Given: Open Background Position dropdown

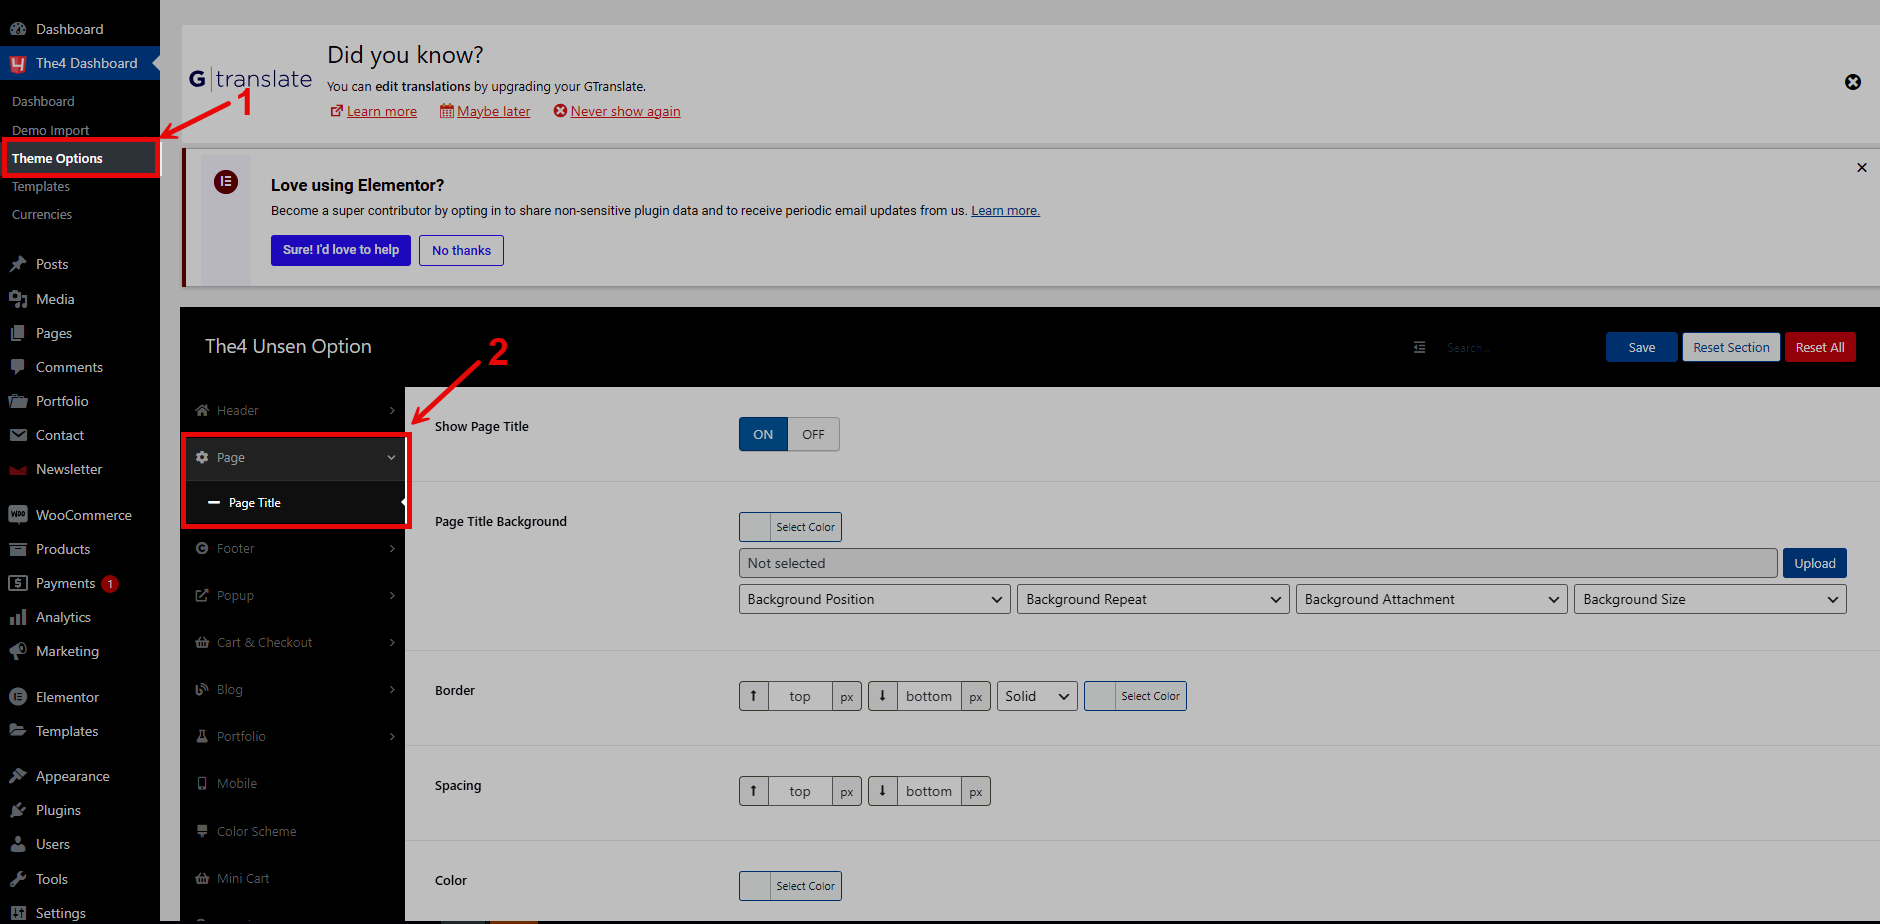Looking at the screenshot, I should pyautogui.click(x=874, y=599).
